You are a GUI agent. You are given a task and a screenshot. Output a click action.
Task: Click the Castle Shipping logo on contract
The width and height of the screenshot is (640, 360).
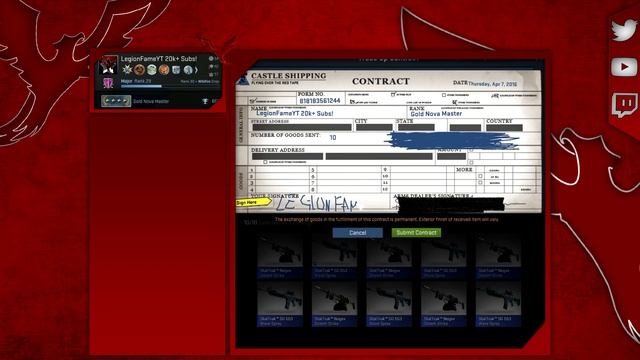tap(242, 79)
